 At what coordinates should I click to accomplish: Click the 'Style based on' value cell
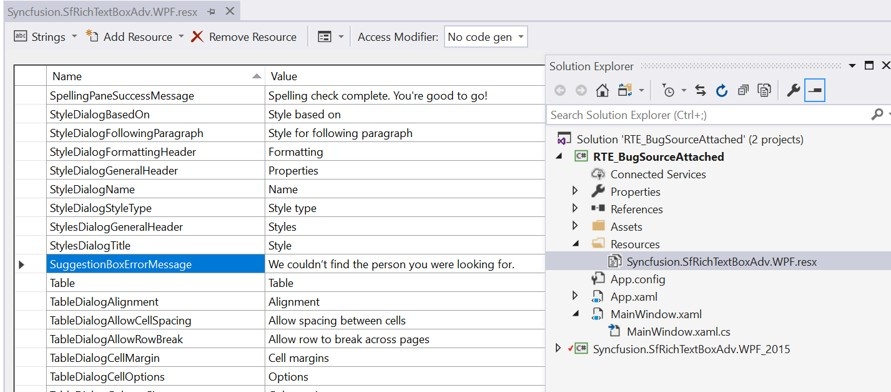pos(405,114)
